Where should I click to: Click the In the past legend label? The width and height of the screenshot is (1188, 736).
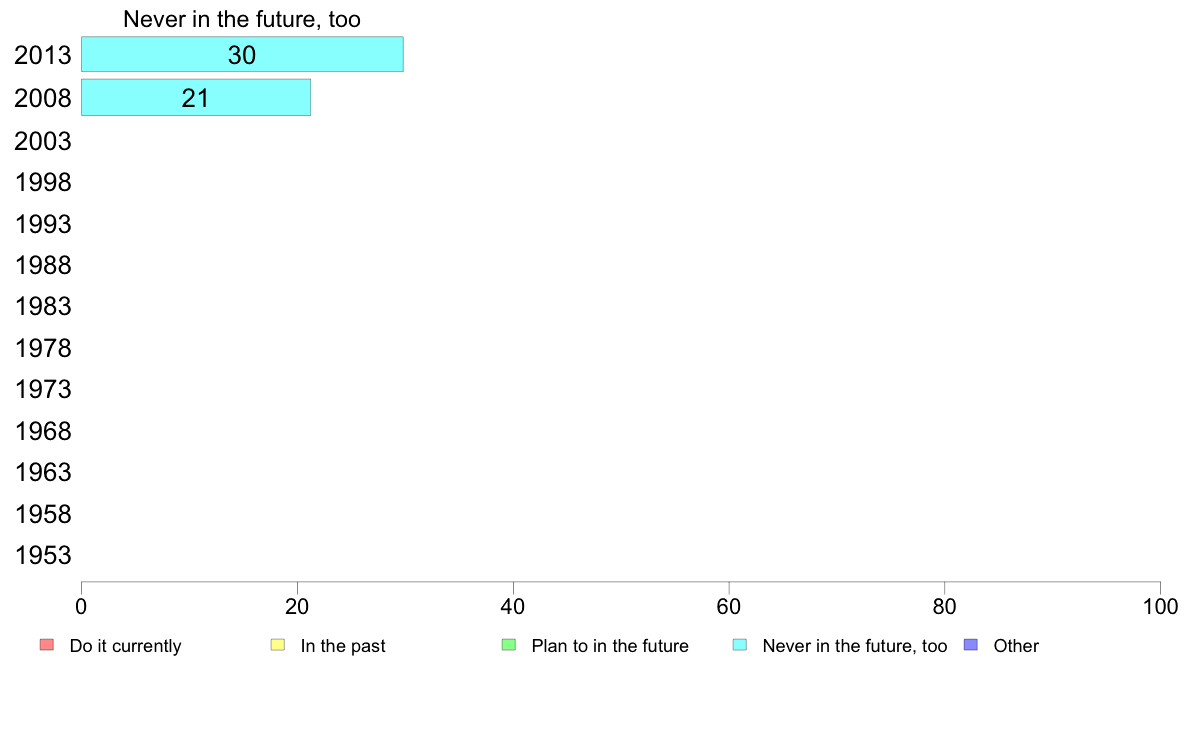click(x=342, y=646)
